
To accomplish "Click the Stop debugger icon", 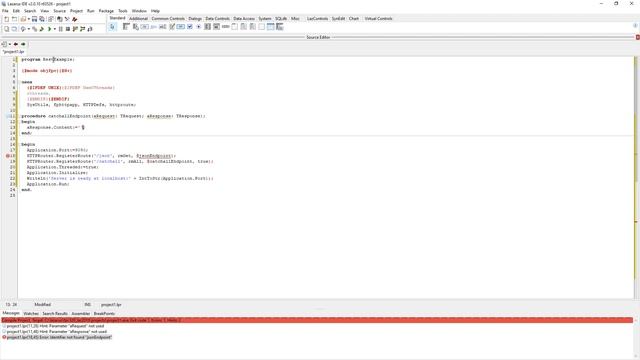I will [68, 29].
